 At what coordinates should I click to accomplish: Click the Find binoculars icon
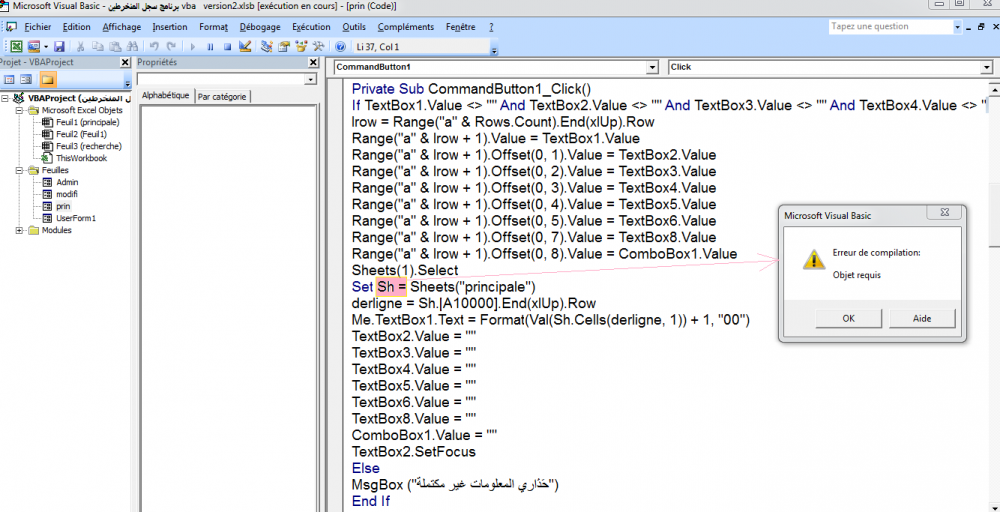coord(132,47)
